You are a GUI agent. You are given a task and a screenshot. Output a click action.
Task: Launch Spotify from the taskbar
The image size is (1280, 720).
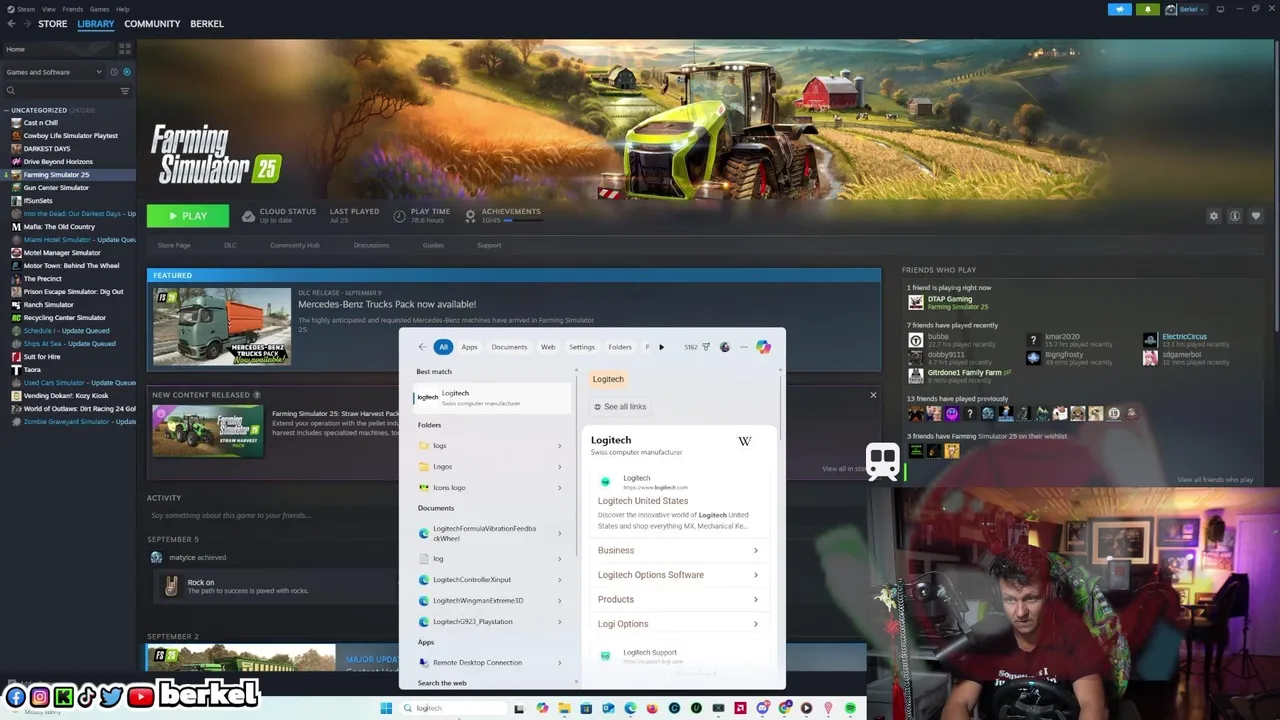(850, 708)
